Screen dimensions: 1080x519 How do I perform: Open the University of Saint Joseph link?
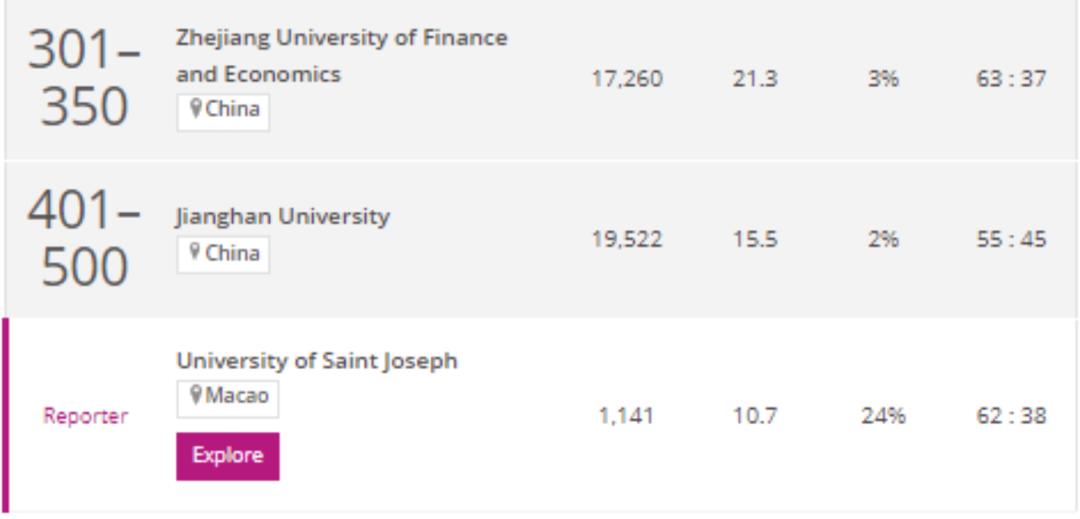317,360
